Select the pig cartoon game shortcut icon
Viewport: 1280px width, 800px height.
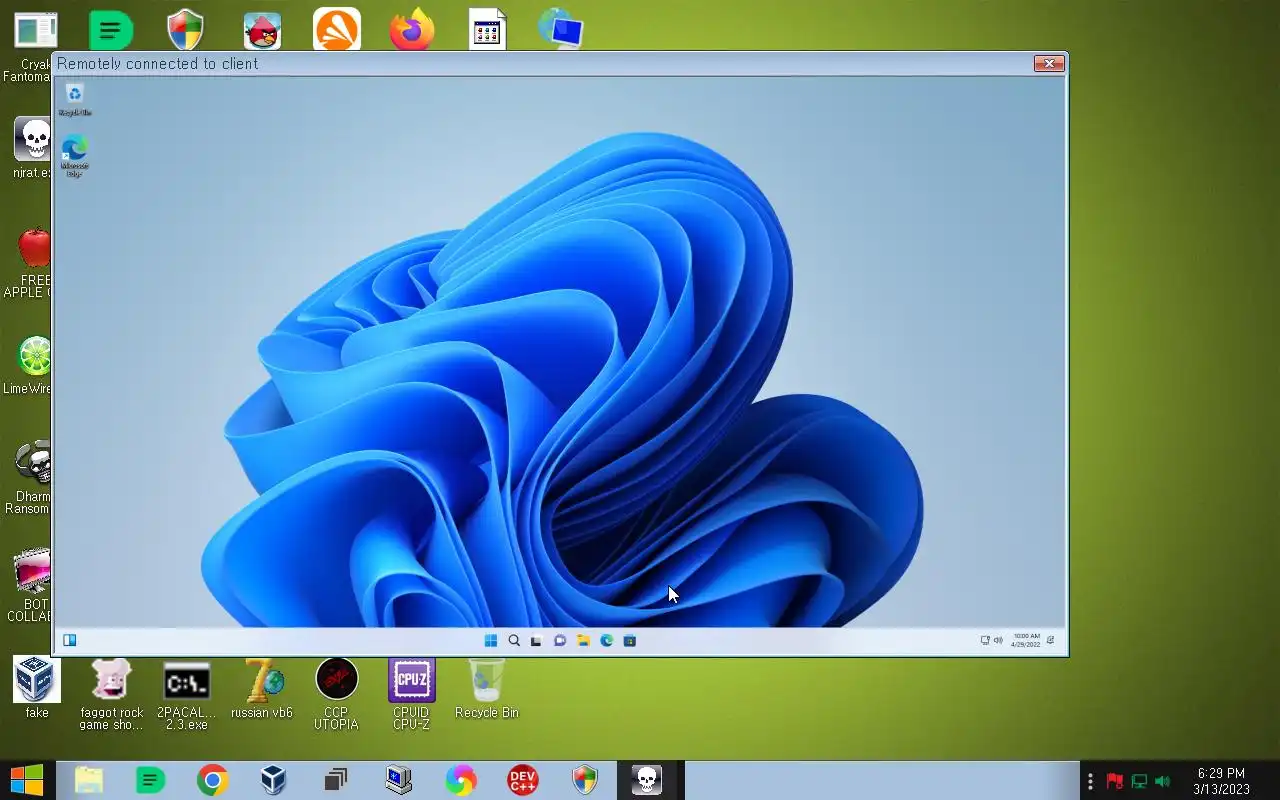click(112, 695)
